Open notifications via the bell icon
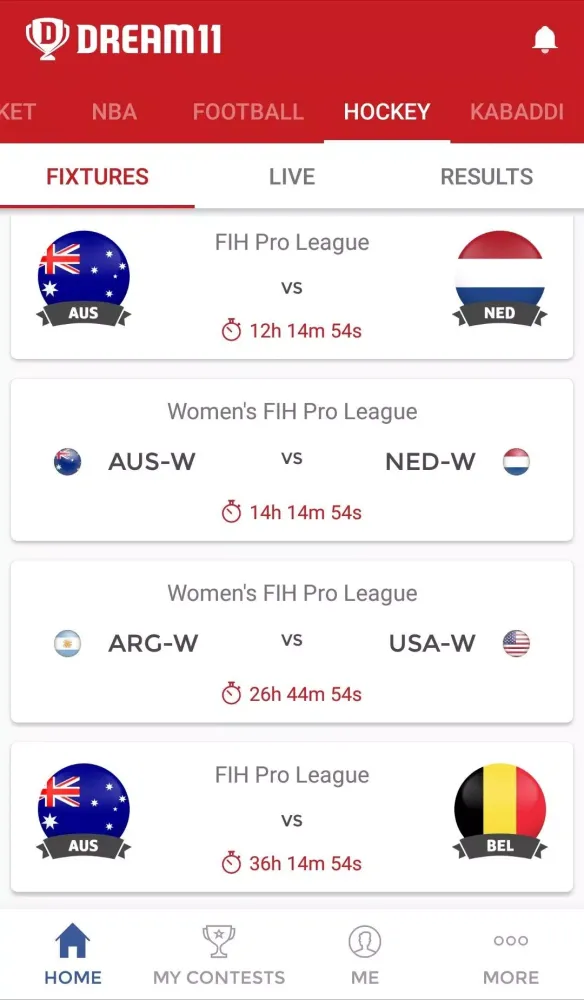The width and height of the screenshot is (584, 1000). tap(545, 40)
